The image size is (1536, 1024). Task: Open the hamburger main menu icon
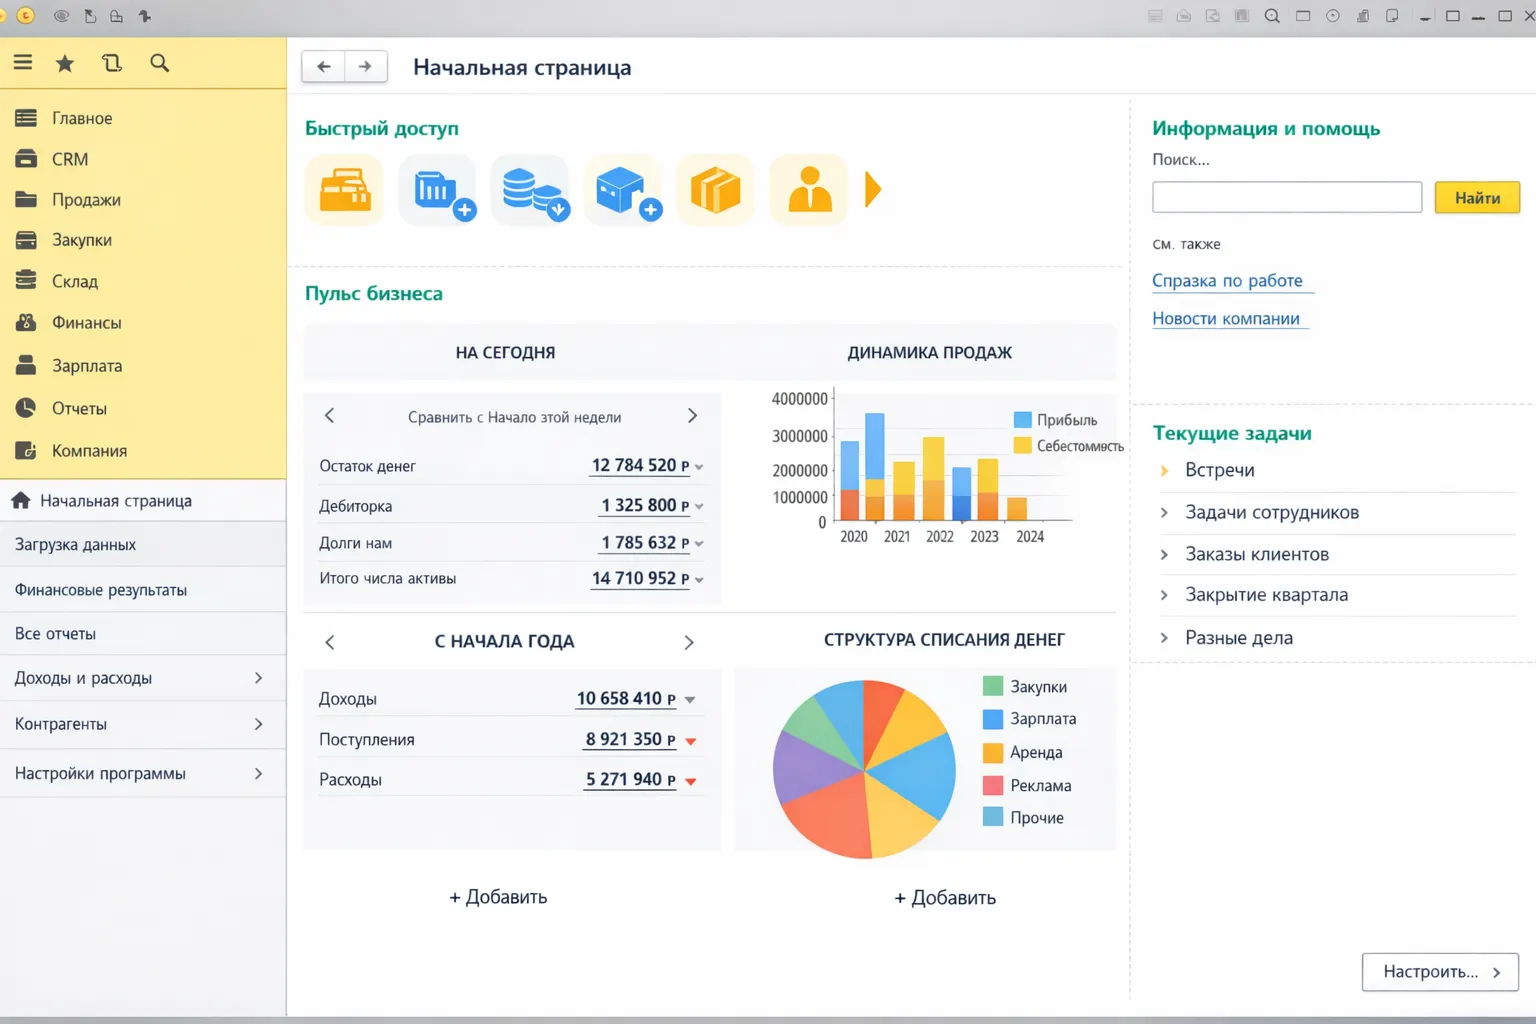tap(23, 63)
